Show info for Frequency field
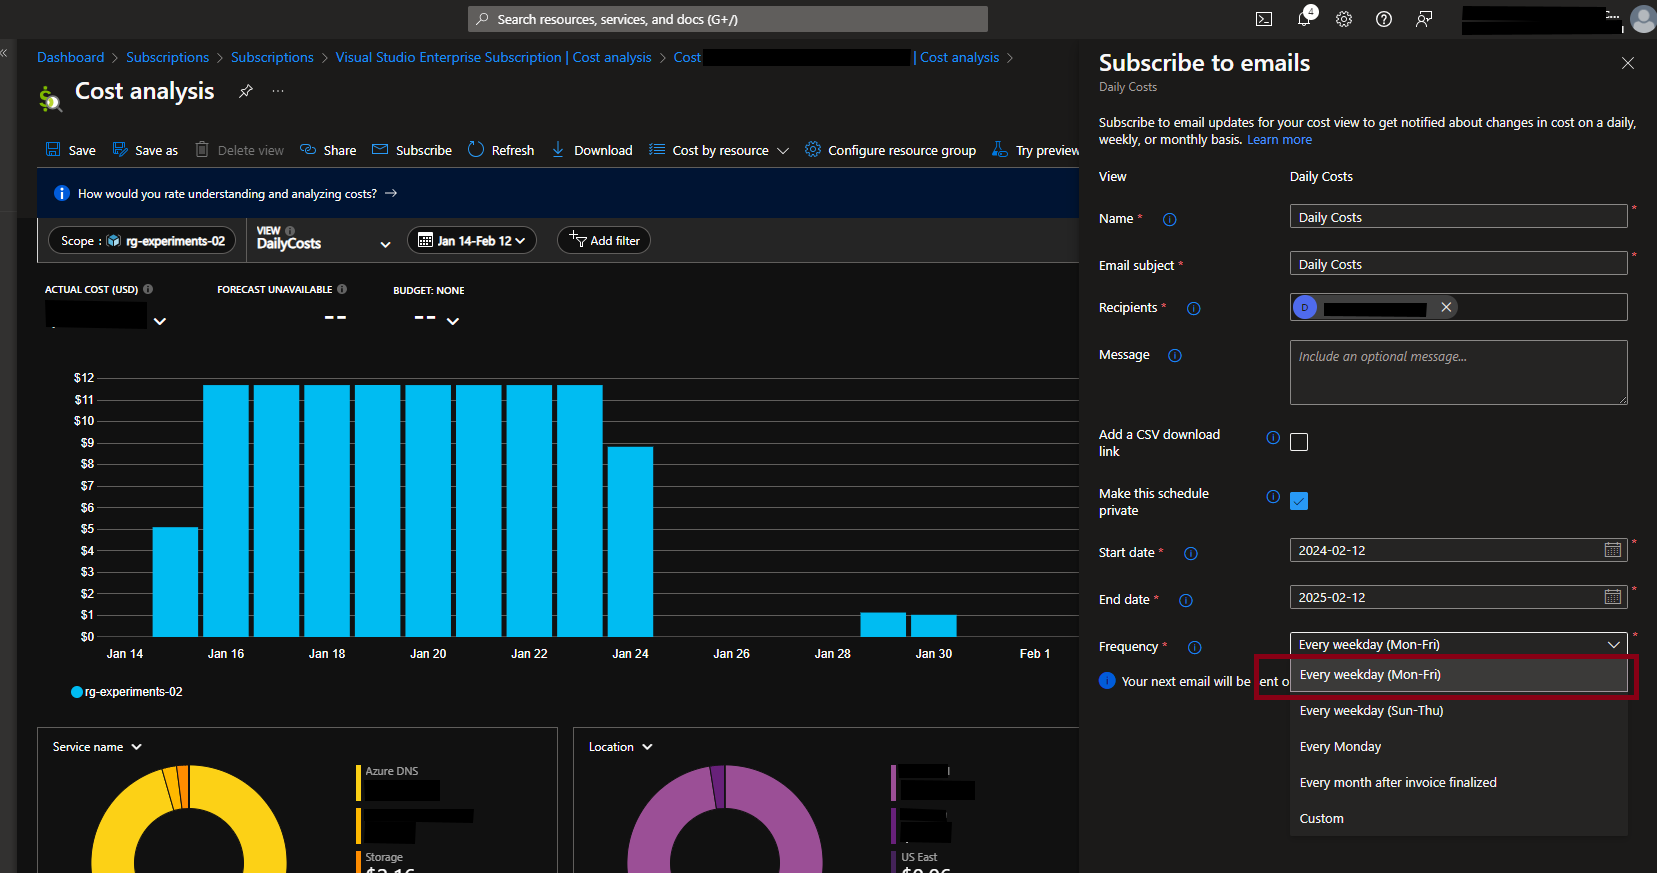 coord(1194,647)
